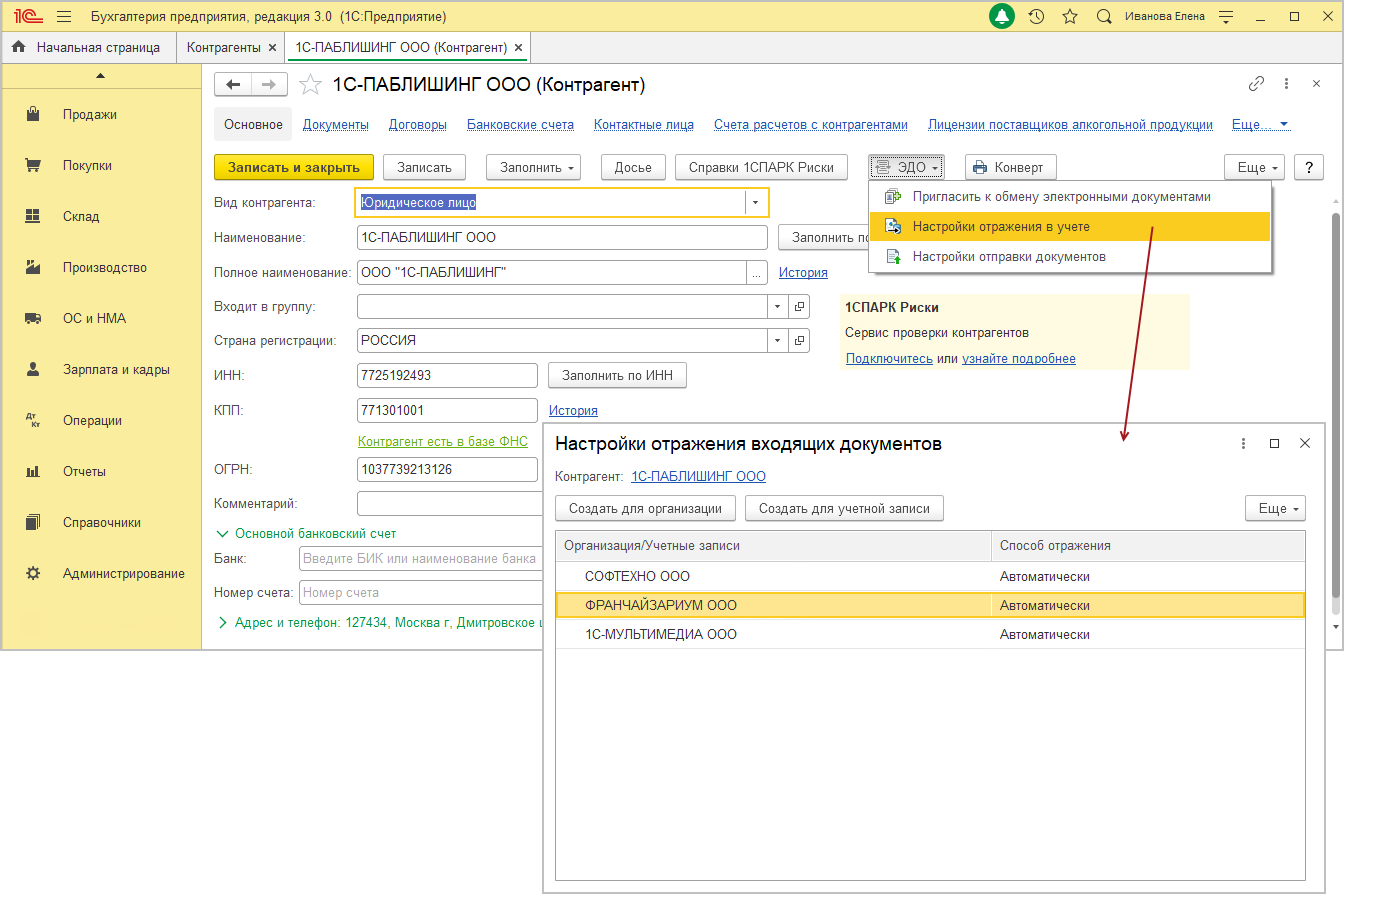This screenshot has height=900, width=1393.
Task: Toggle the ЭДО dropdown menu
Action: [906, 167]
